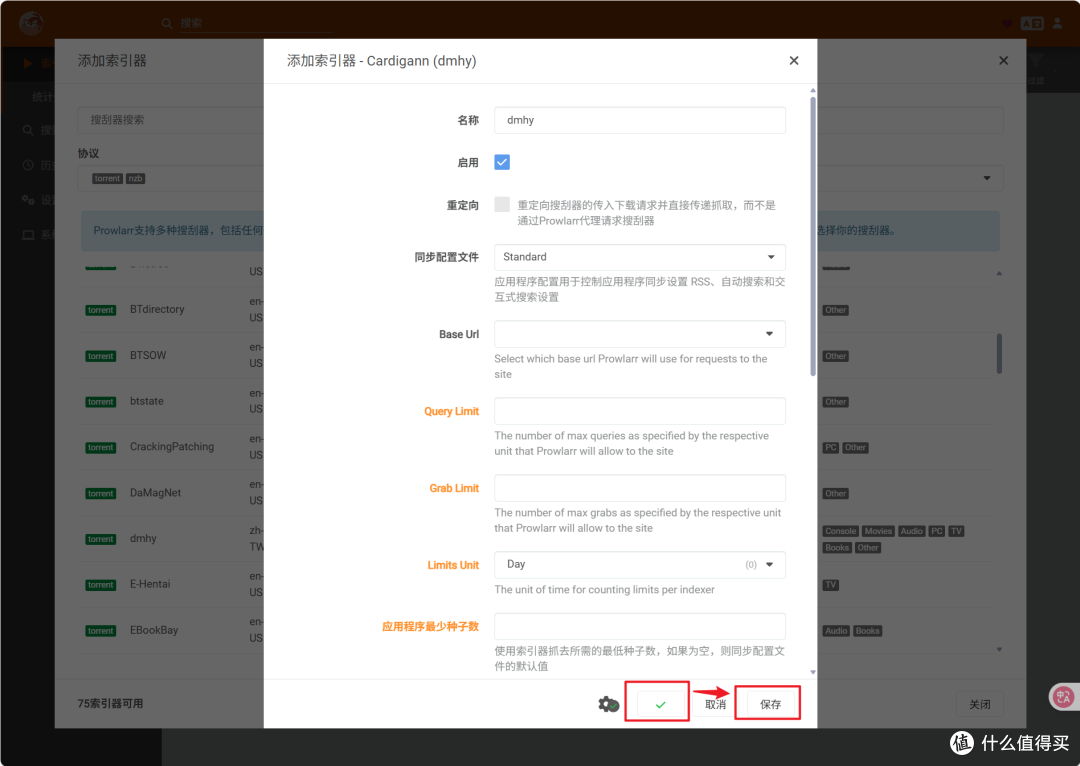
Task: Toggle the 重定向 redirect checkbox
Action: (502, 205)
